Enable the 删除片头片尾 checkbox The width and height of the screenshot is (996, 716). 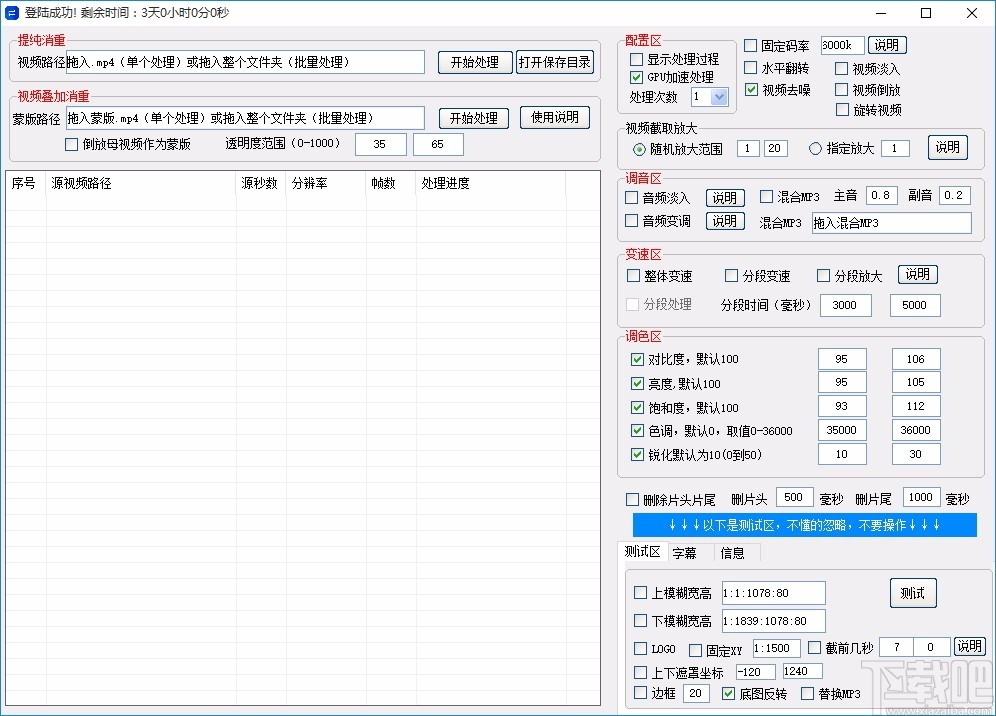point(634,497)
